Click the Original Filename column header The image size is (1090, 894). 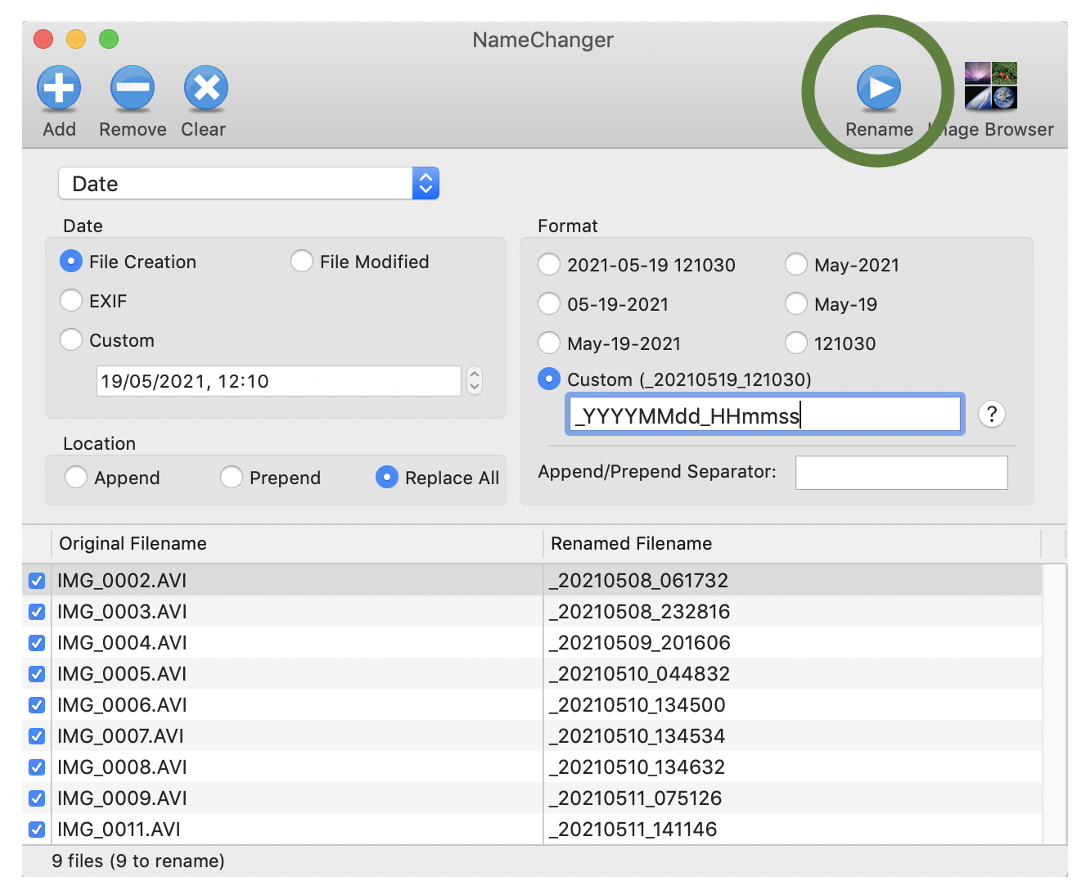[x=297, y=544]
